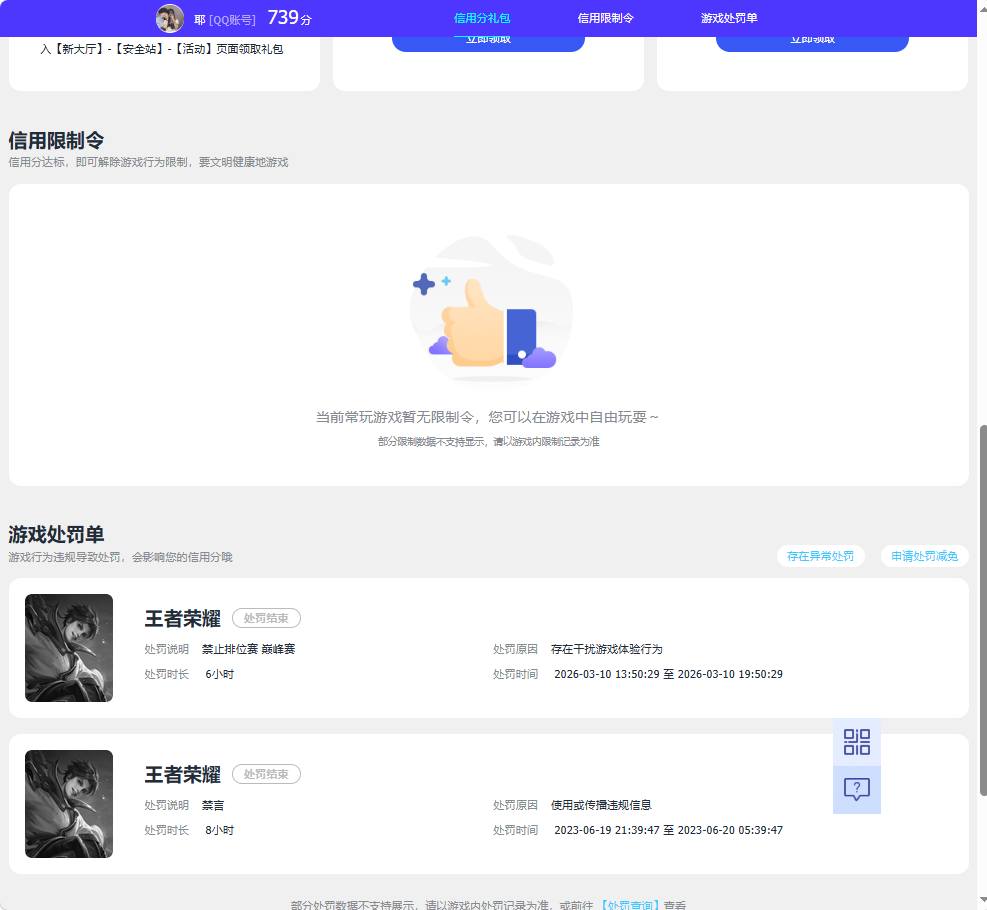
Task: Click the 耶 [QQ账号] username
Action: (x=225, y=20)
